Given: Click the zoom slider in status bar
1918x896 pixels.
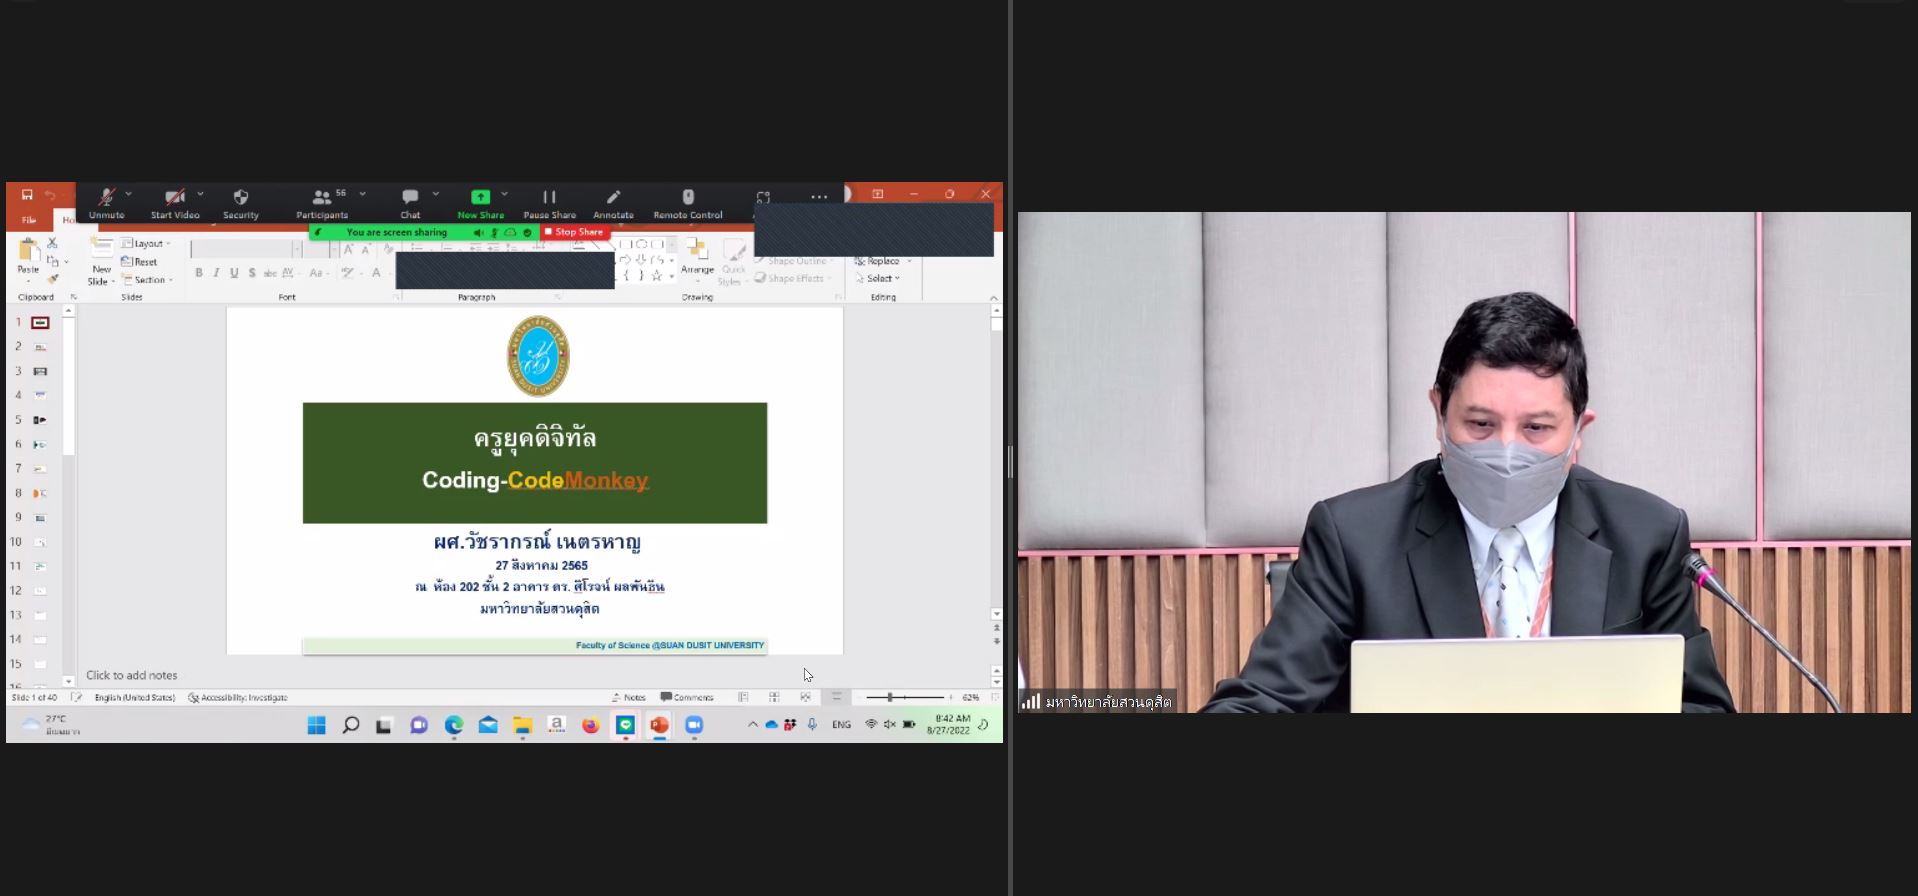Looking at the screenshot, I should (904, 697).
